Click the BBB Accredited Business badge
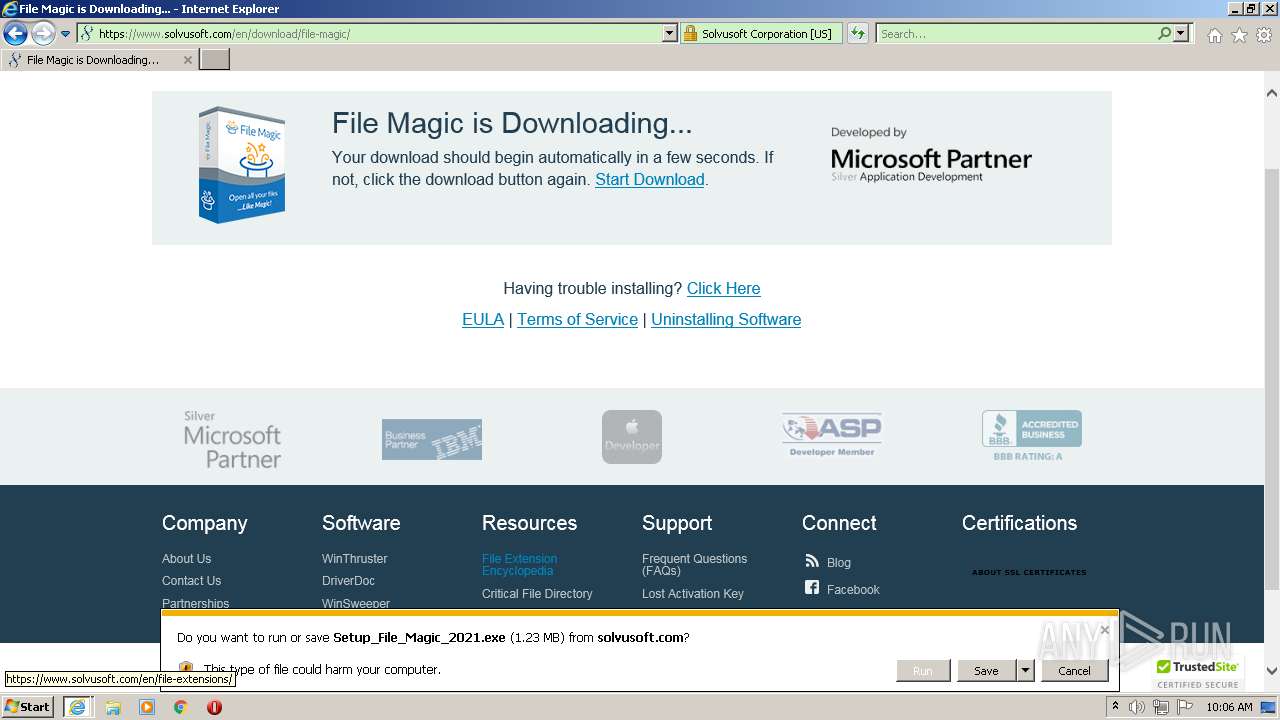Viewport: 1280px width, 720px height. (1031, 436)
